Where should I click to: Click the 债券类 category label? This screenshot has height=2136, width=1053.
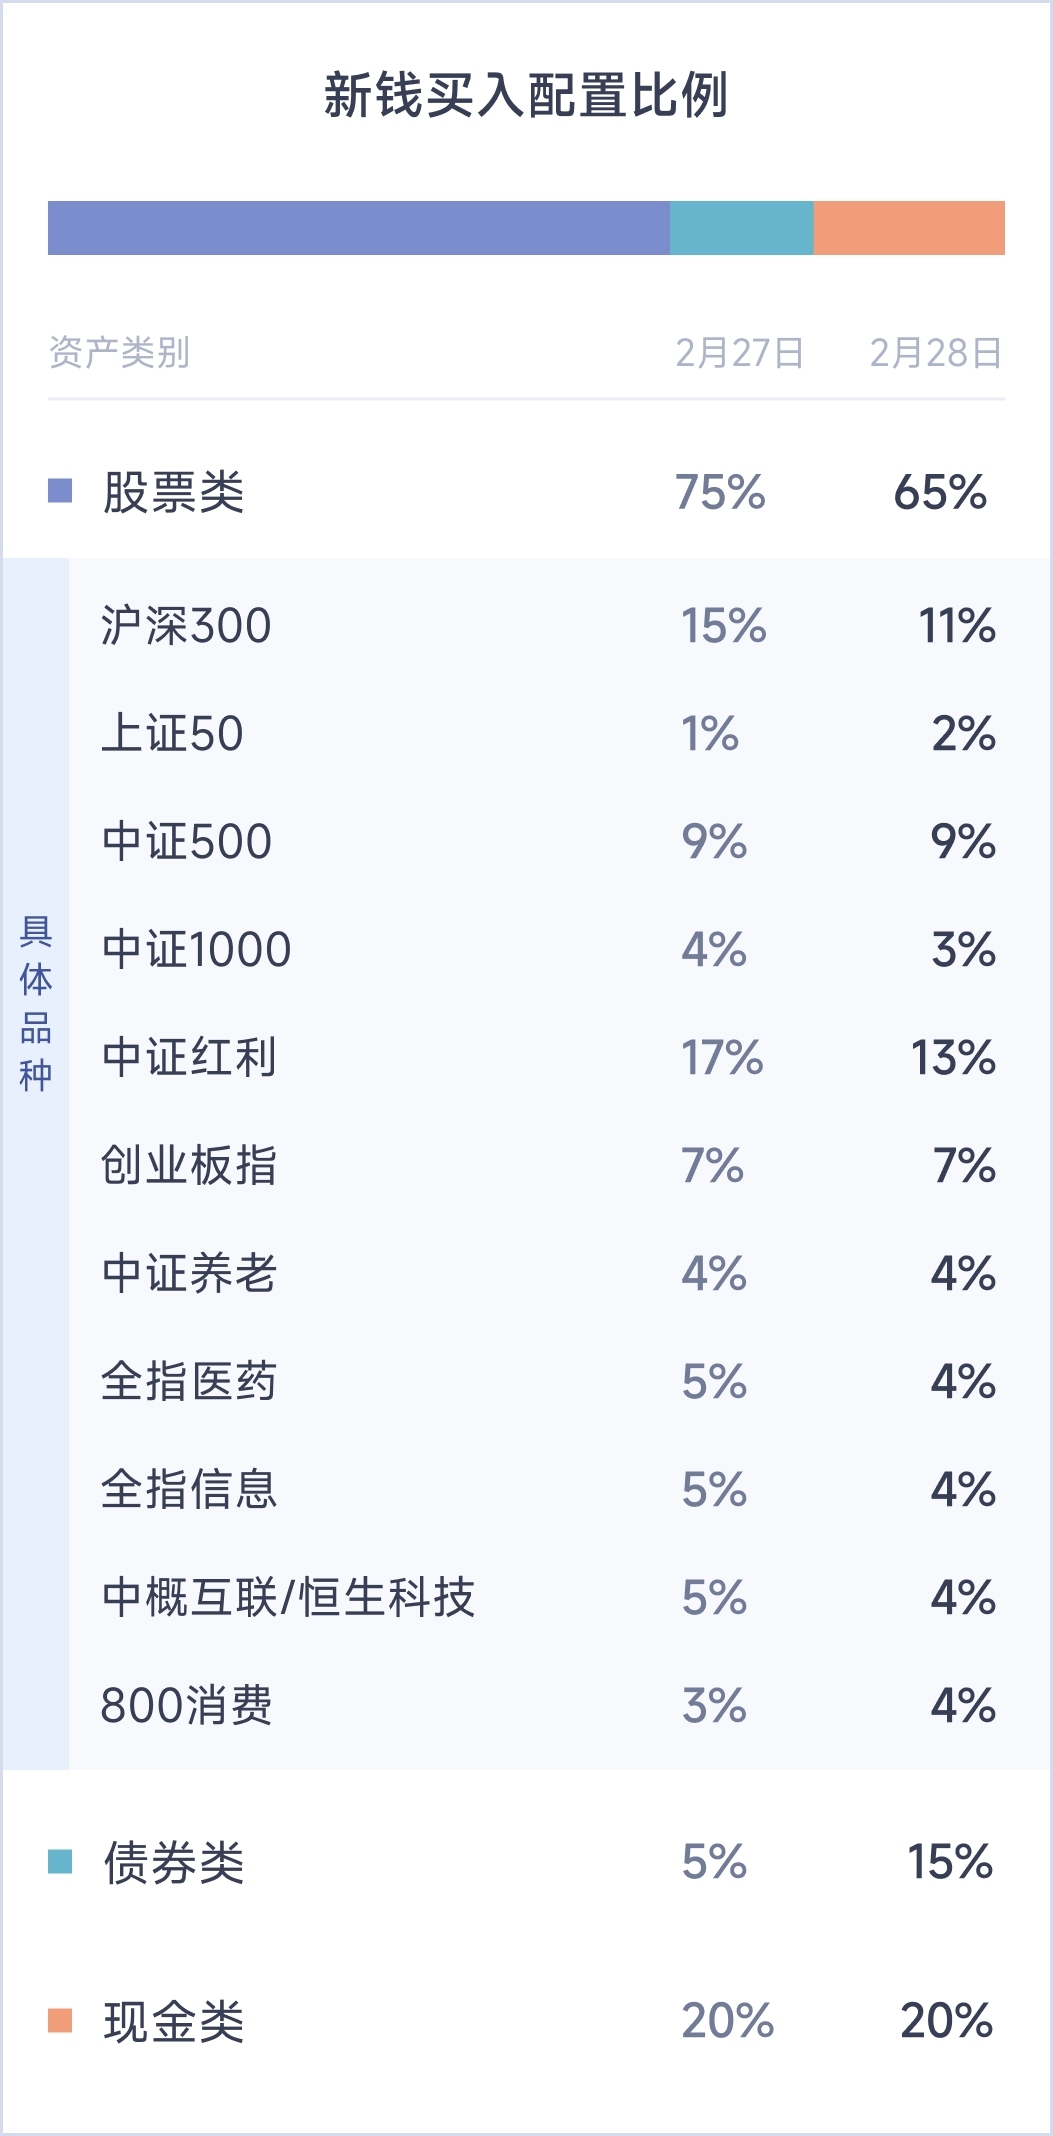click(x=174, y=1863)
